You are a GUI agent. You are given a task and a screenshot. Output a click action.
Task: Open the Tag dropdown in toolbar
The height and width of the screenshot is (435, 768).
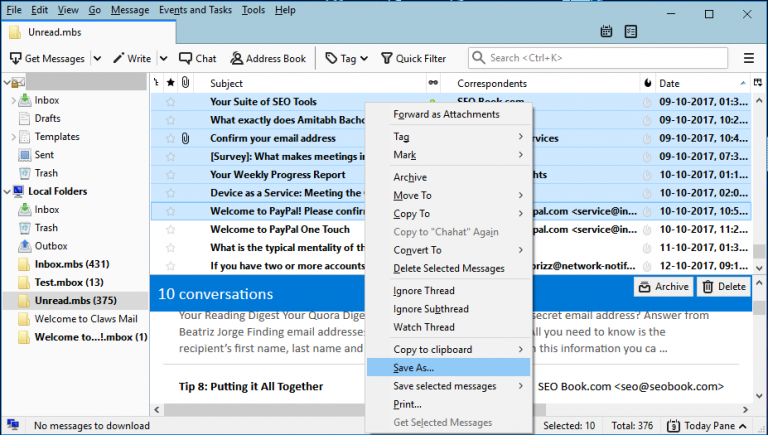click(x=364, y=59)
